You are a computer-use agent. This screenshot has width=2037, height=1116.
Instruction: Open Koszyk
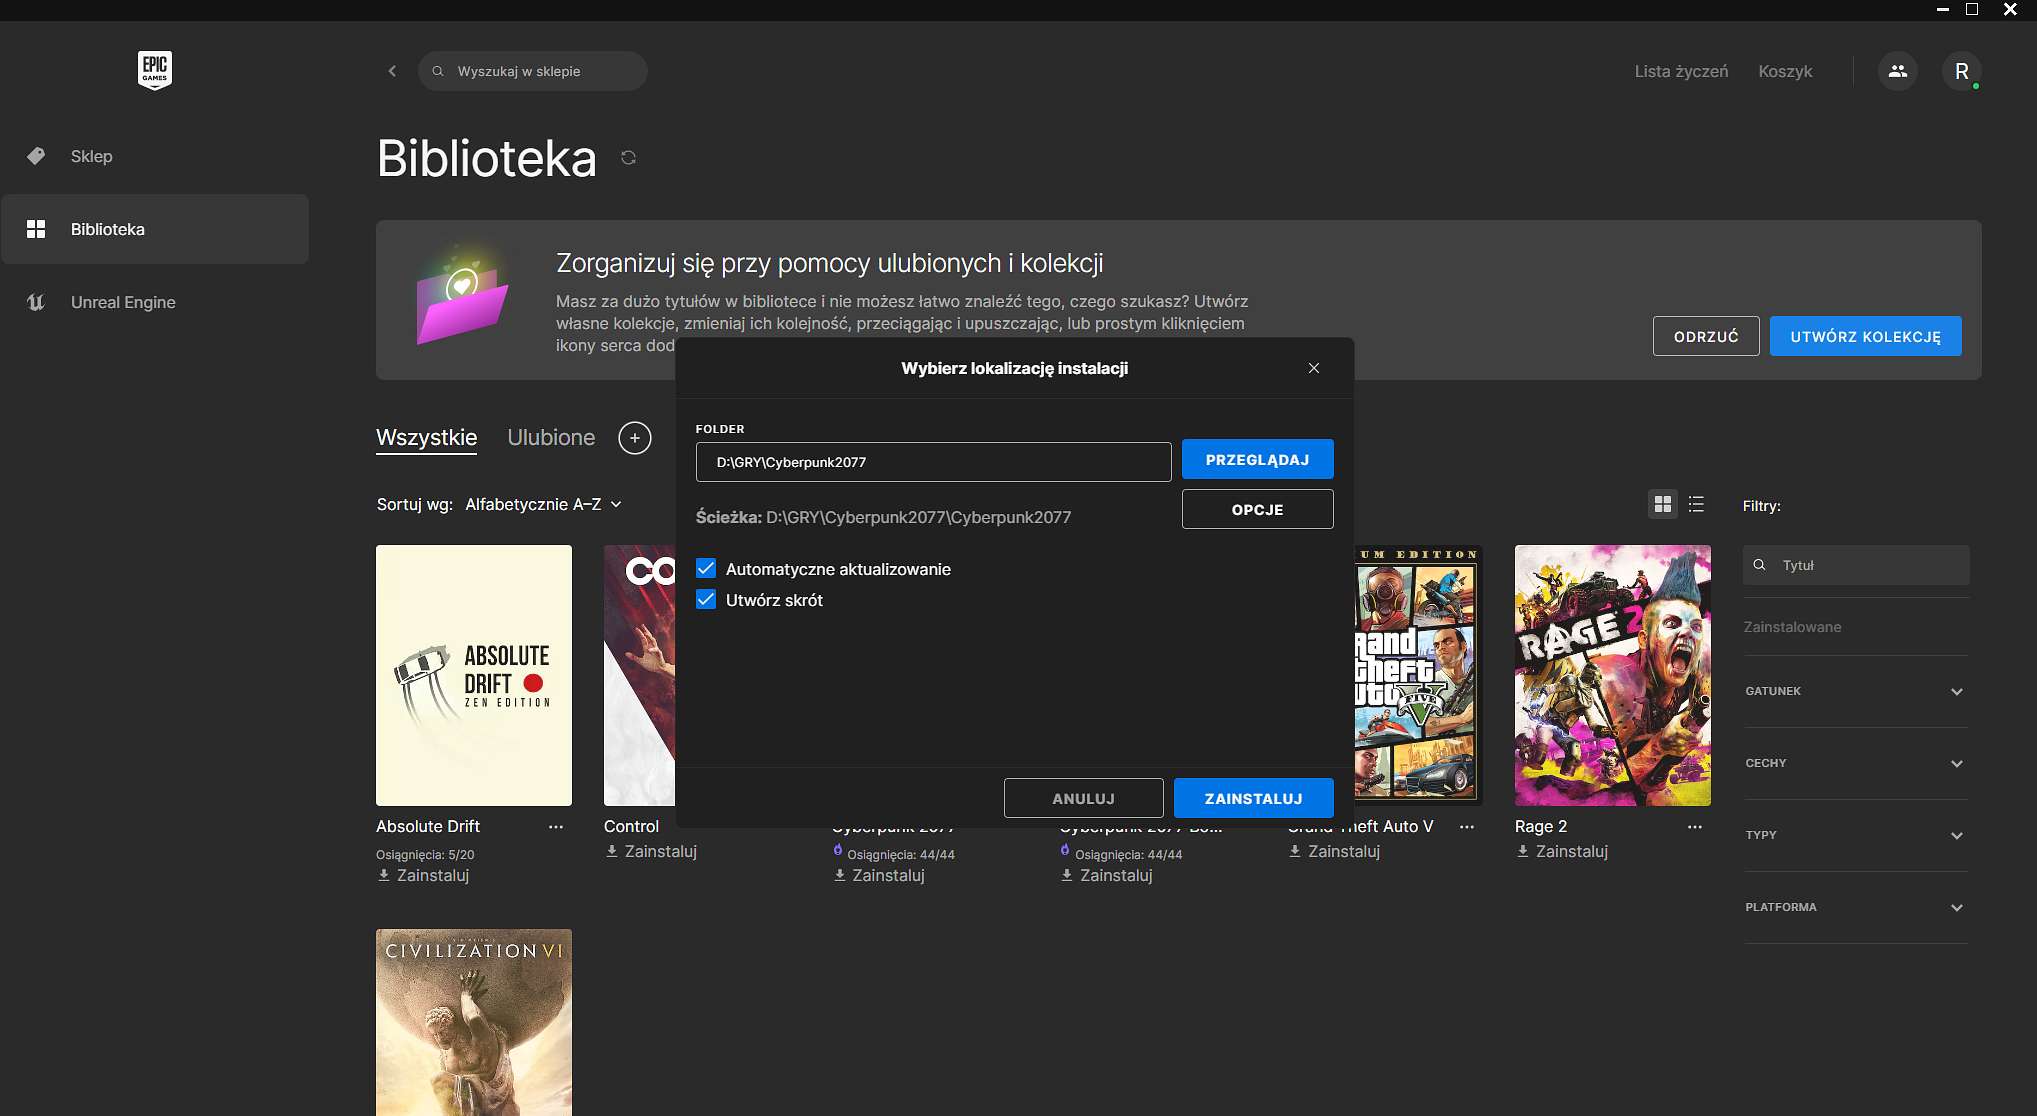1785,71
